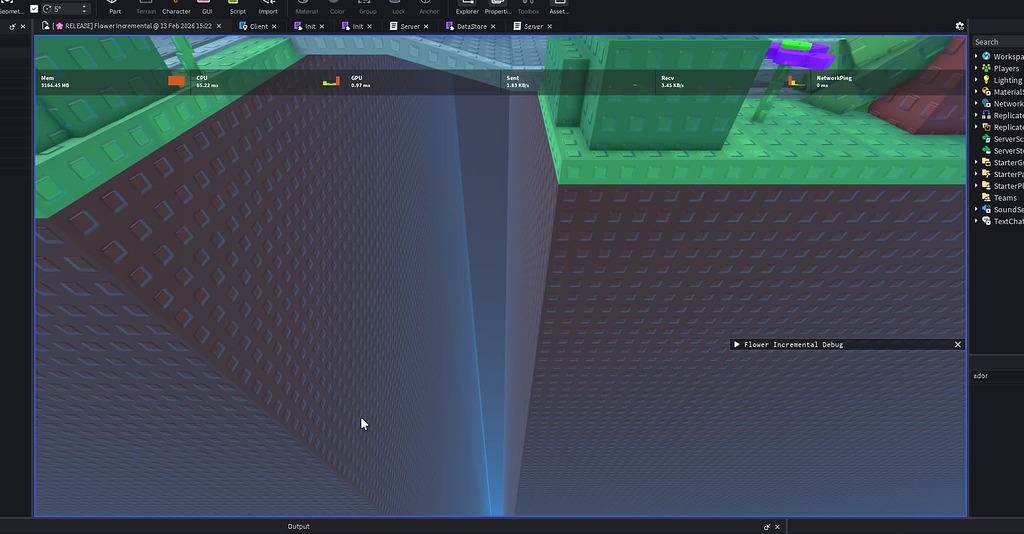Close the DataStore script tab
The height and width of the screenshot is (534, 1024).
[492, 27]
